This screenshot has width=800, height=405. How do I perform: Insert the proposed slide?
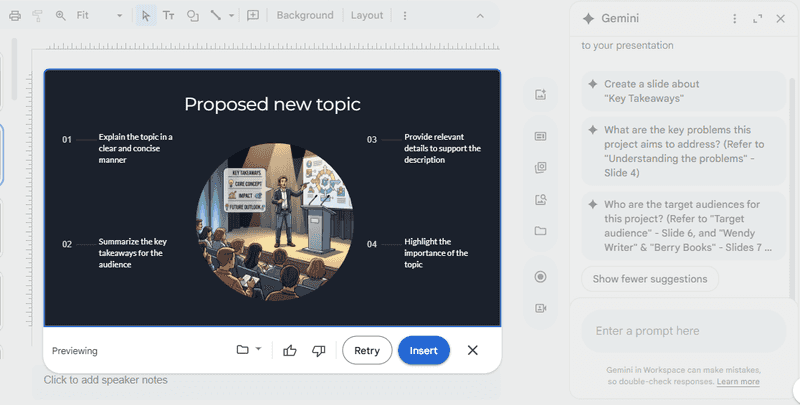[424, 351]
